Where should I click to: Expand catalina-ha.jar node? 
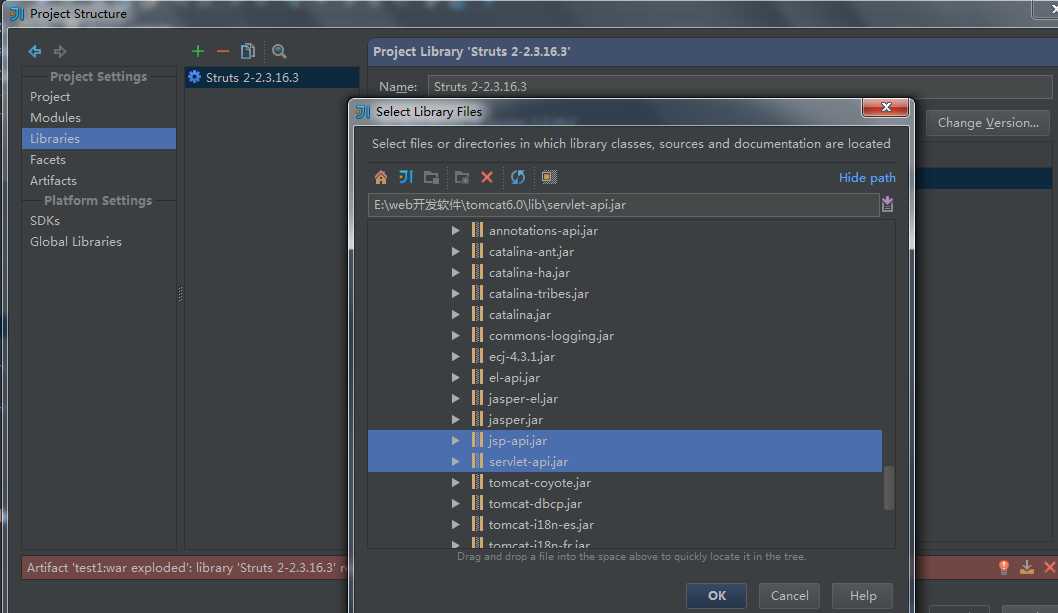(x=456, y=273)
